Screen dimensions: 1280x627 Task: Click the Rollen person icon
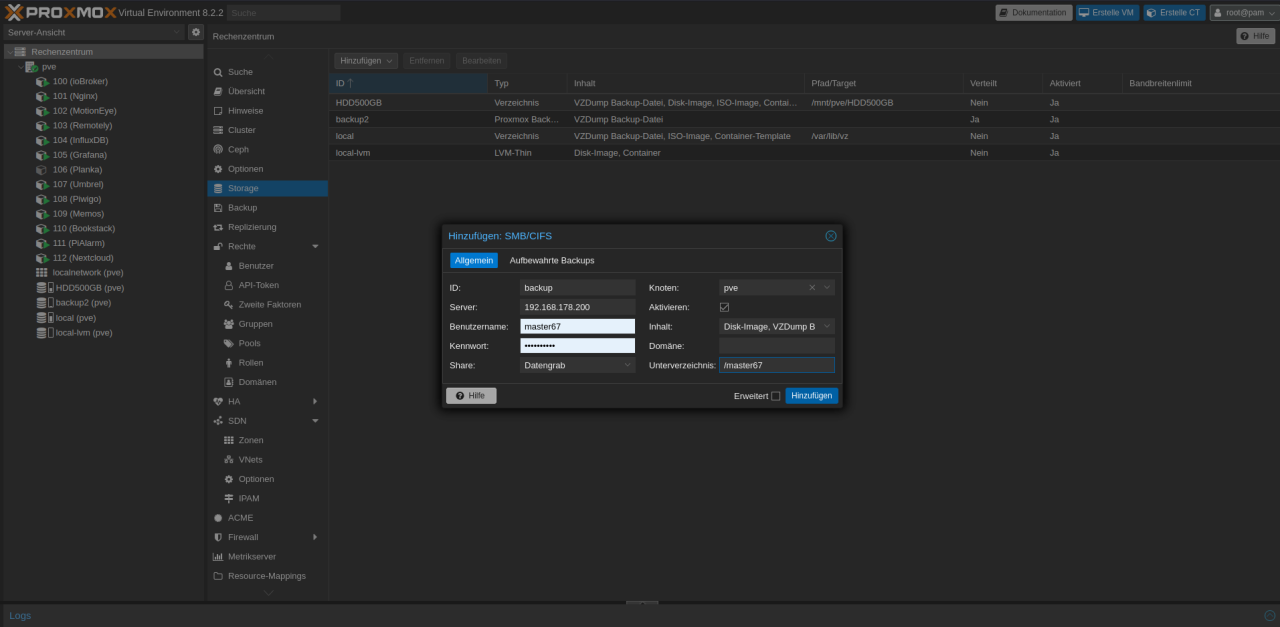tap(229, 362)
